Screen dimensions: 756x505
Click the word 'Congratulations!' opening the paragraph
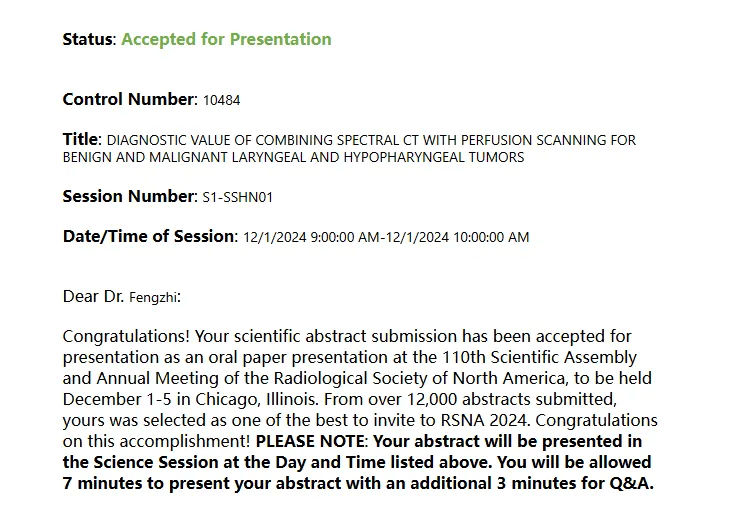point(126,336)
